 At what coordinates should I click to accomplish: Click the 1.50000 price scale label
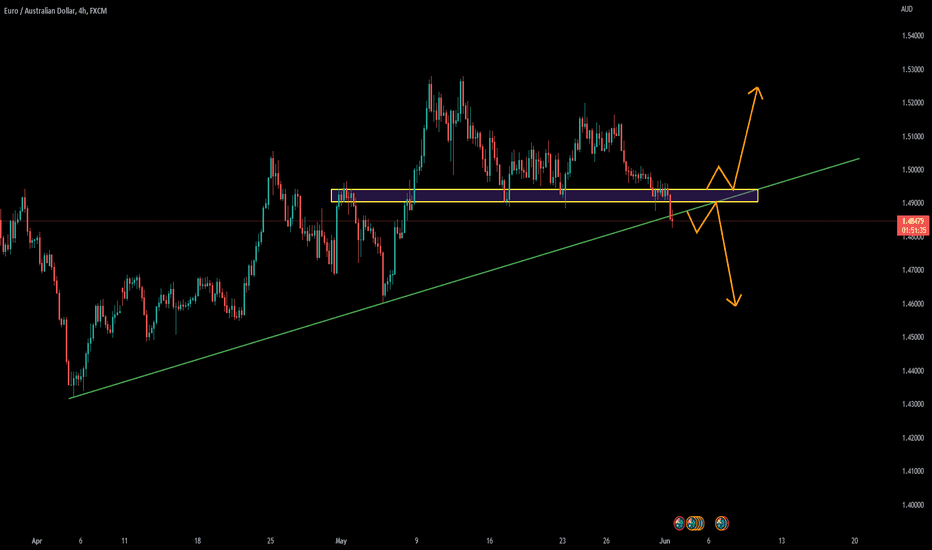tap(912, 170)
